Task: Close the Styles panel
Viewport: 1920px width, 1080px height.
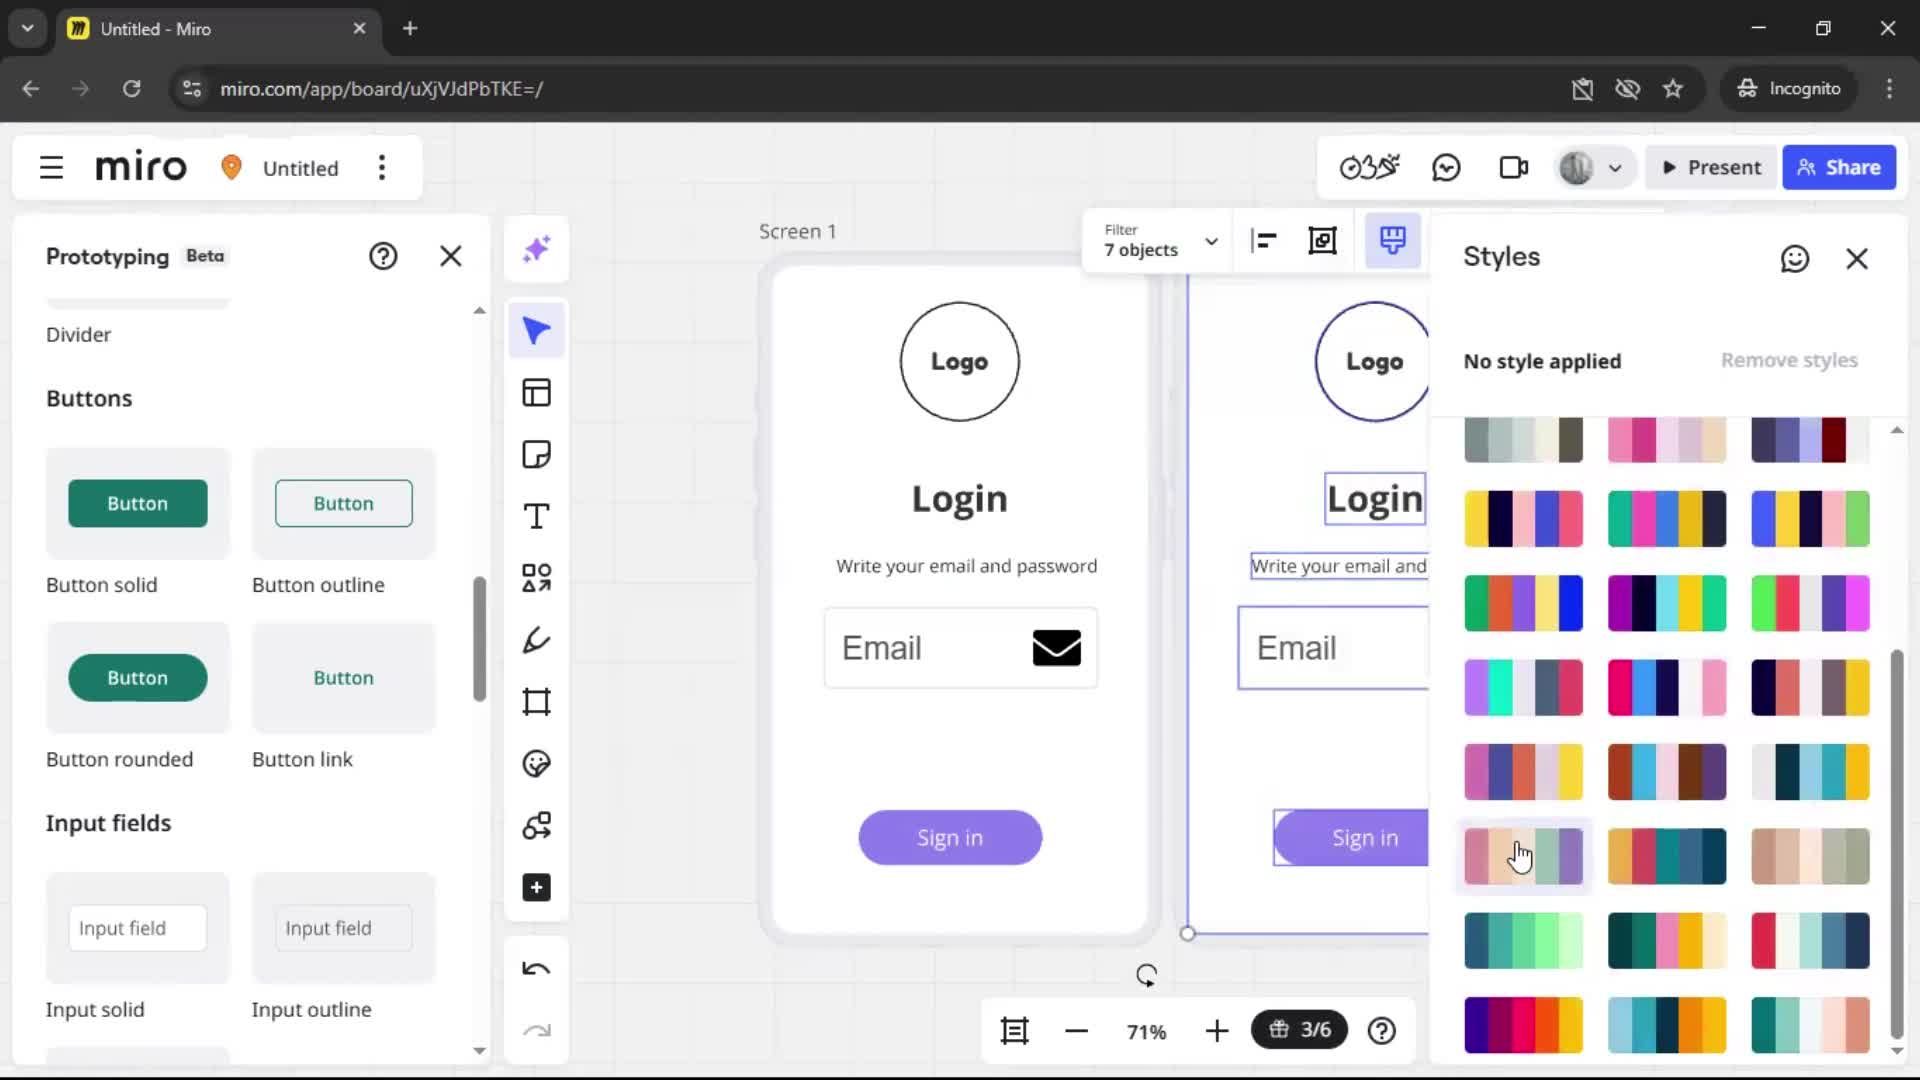Action: [1857, 259]
